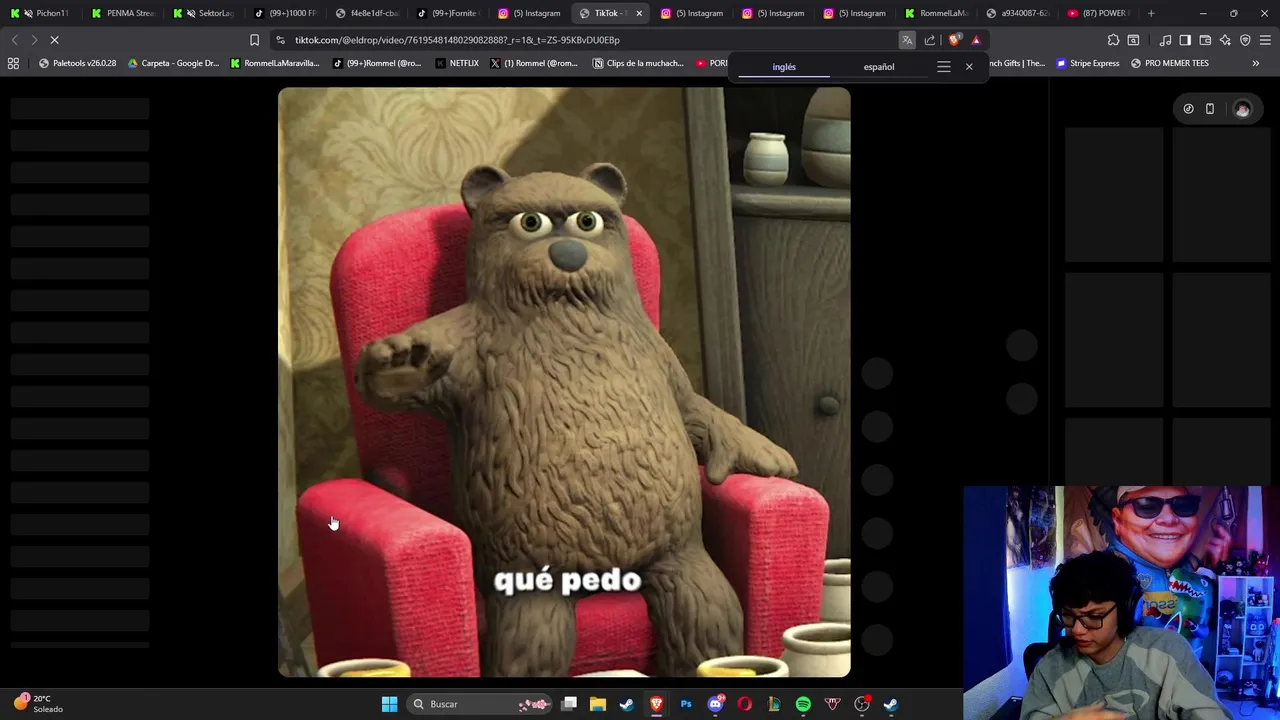Viewport: 1280px width, 720px height.
Task: Close the translate popup
Action: click(969, 67)
